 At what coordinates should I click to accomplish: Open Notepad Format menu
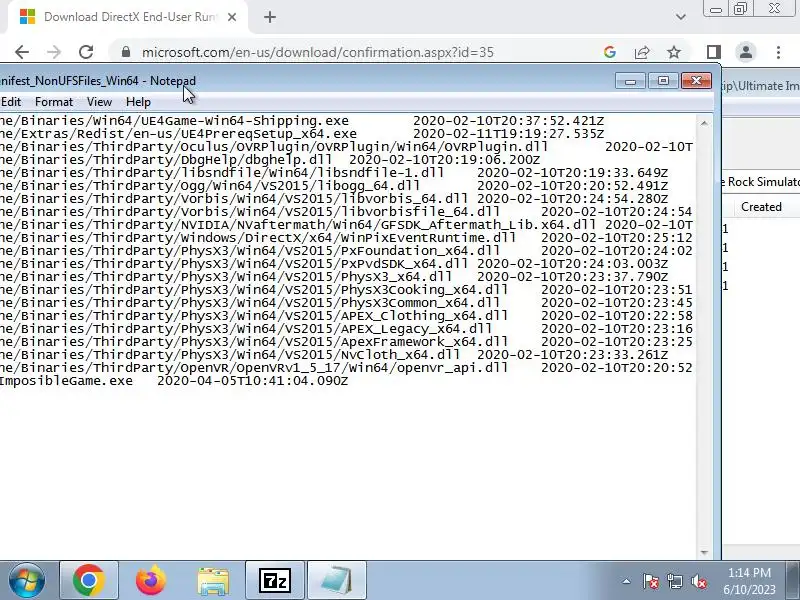tap(54, 102)
